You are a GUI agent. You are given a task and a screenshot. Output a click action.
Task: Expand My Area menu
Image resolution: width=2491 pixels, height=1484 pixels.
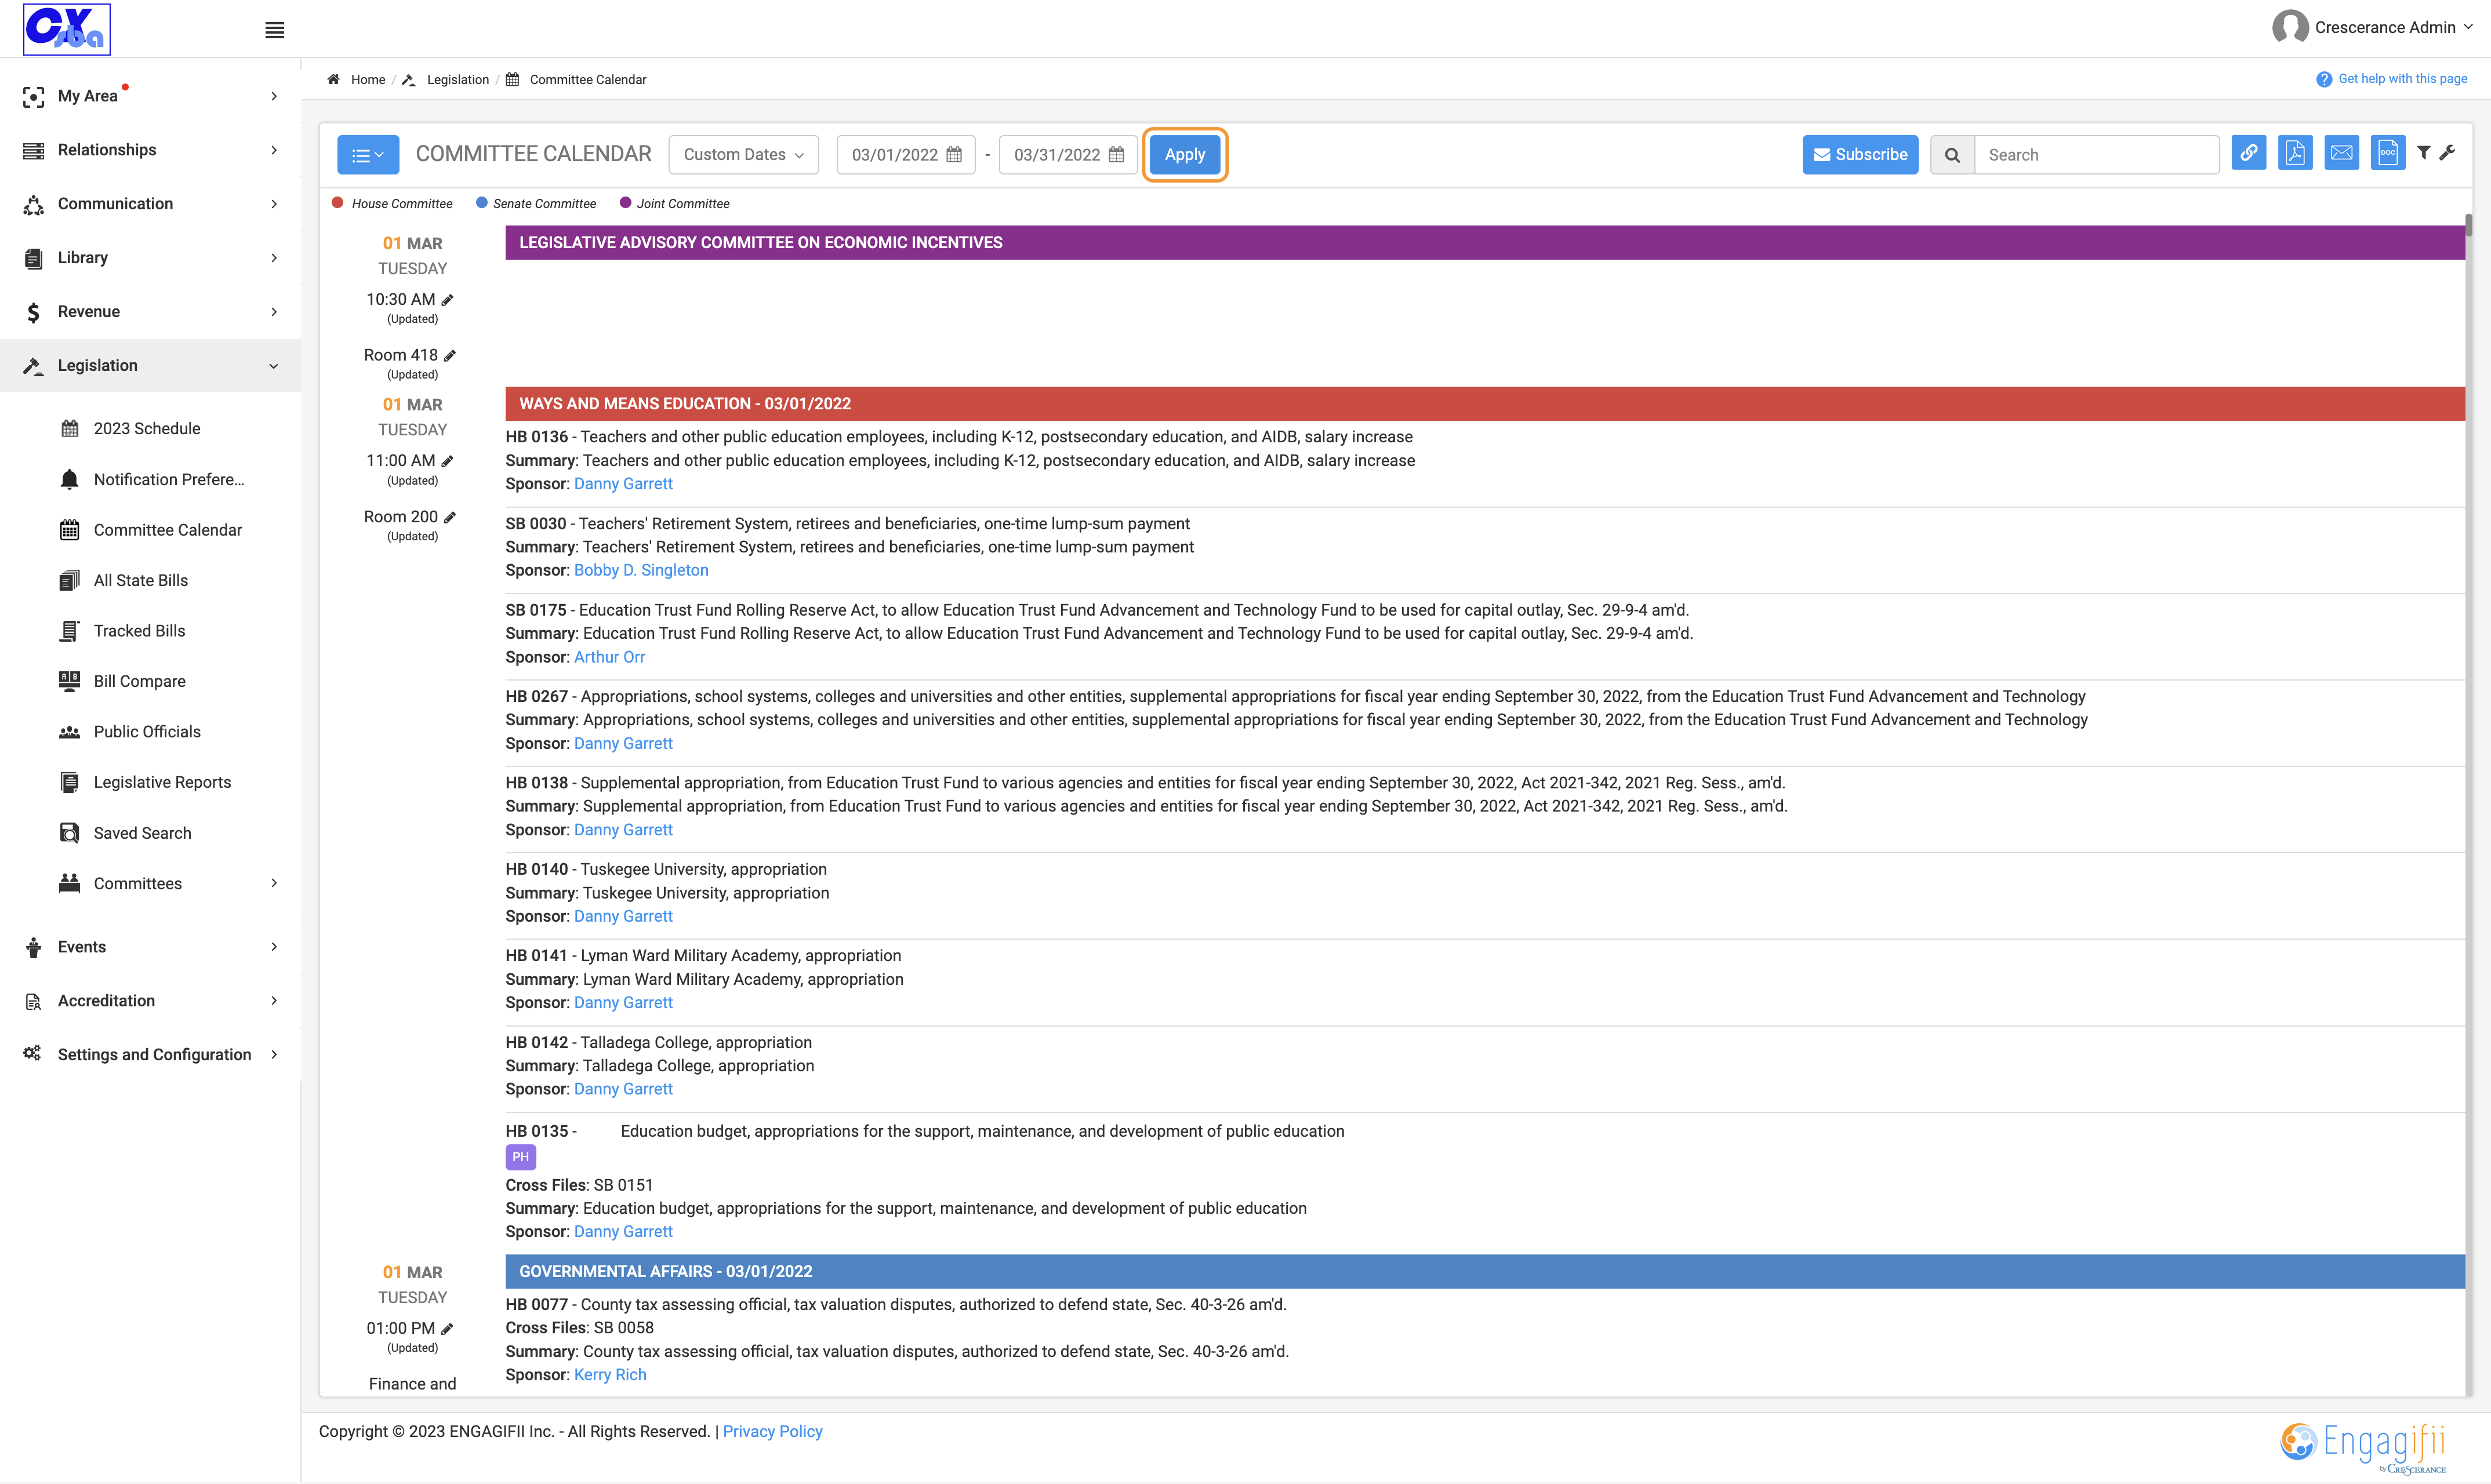150,96
